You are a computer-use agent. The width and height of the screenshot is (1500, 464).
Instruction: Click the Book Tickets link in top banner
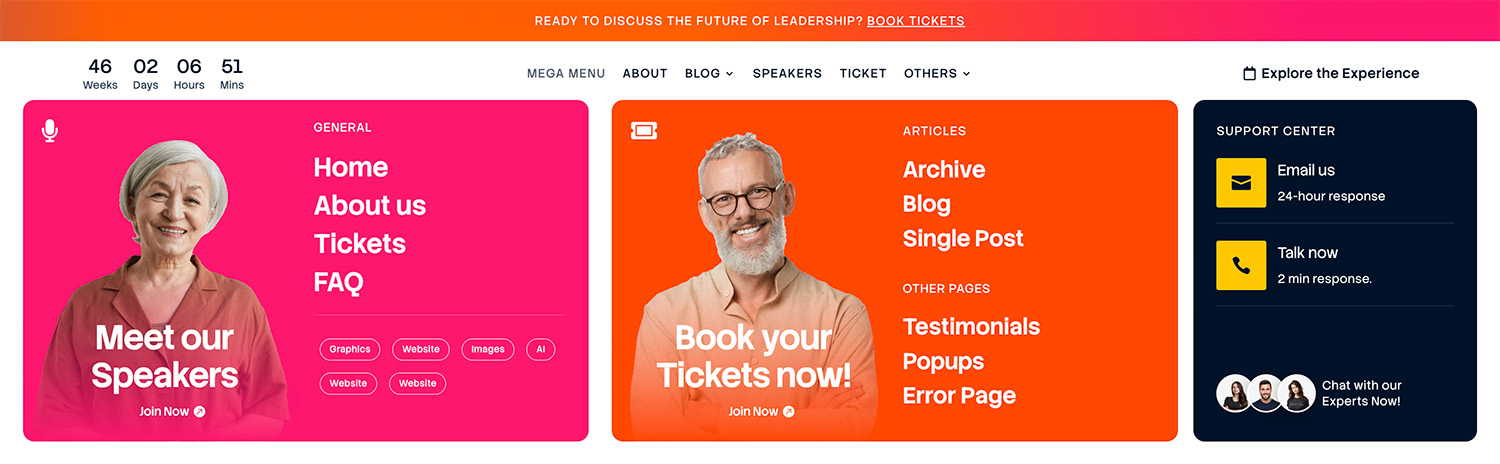tap(916, 21)
